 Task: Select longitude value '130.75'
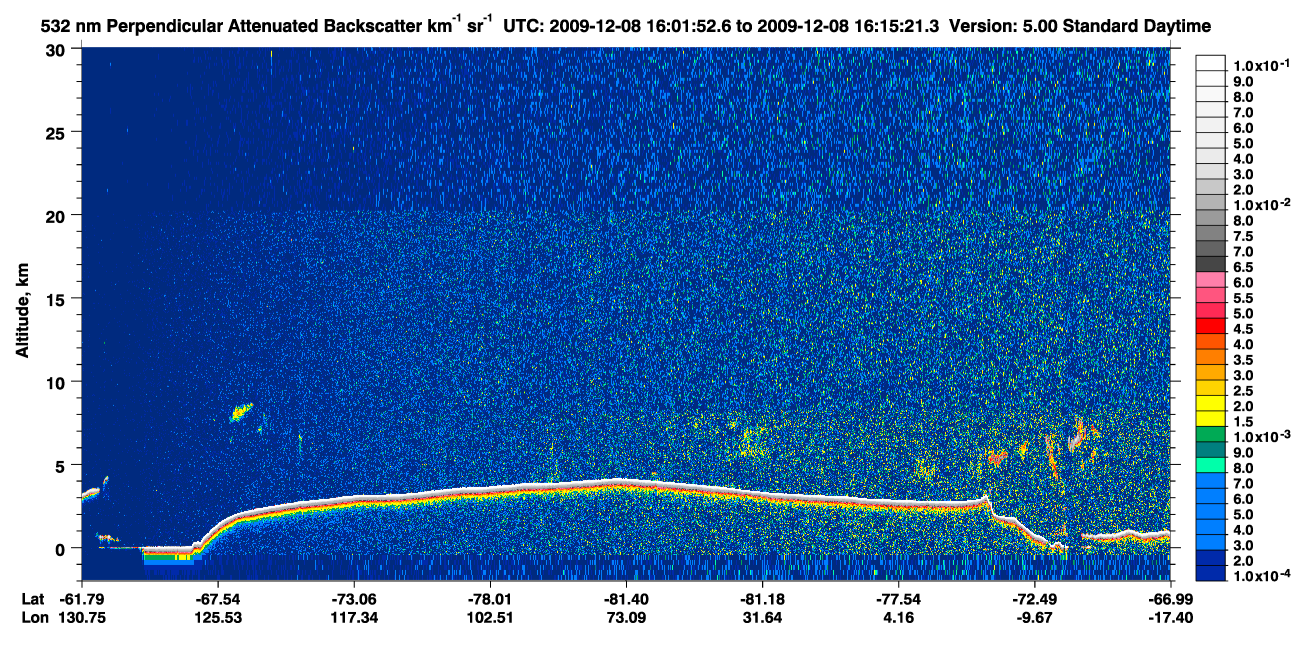[81, 617]
